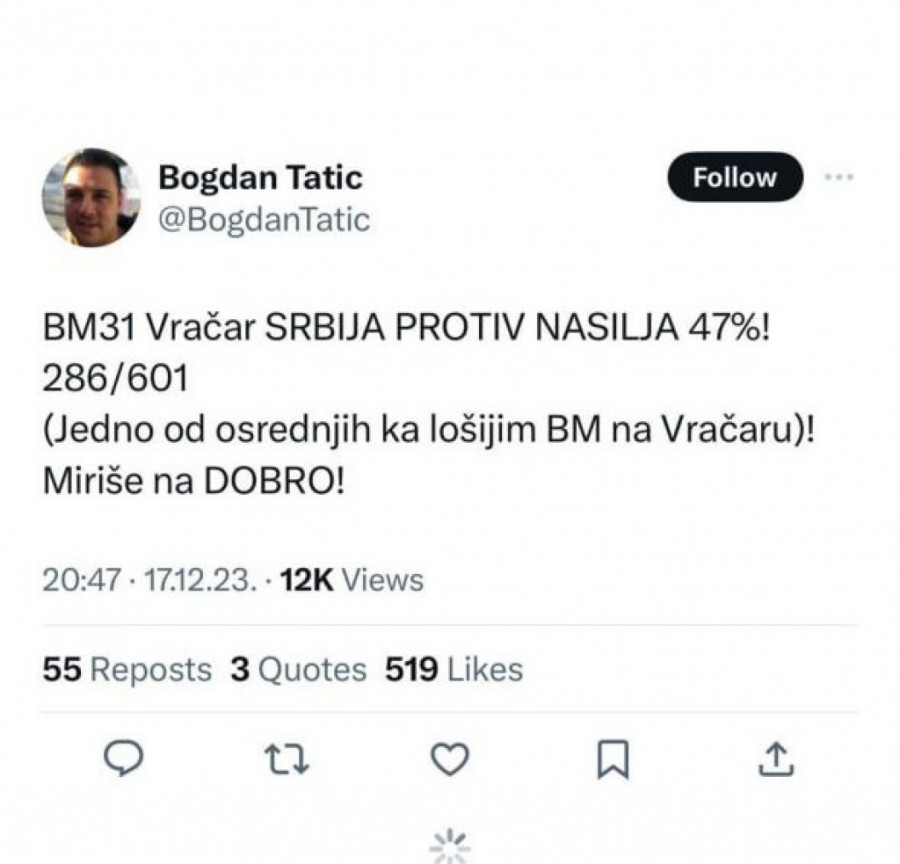The image size is (900, 864).
Task: Click the 12K Views count
Action: tap(352, 580)
